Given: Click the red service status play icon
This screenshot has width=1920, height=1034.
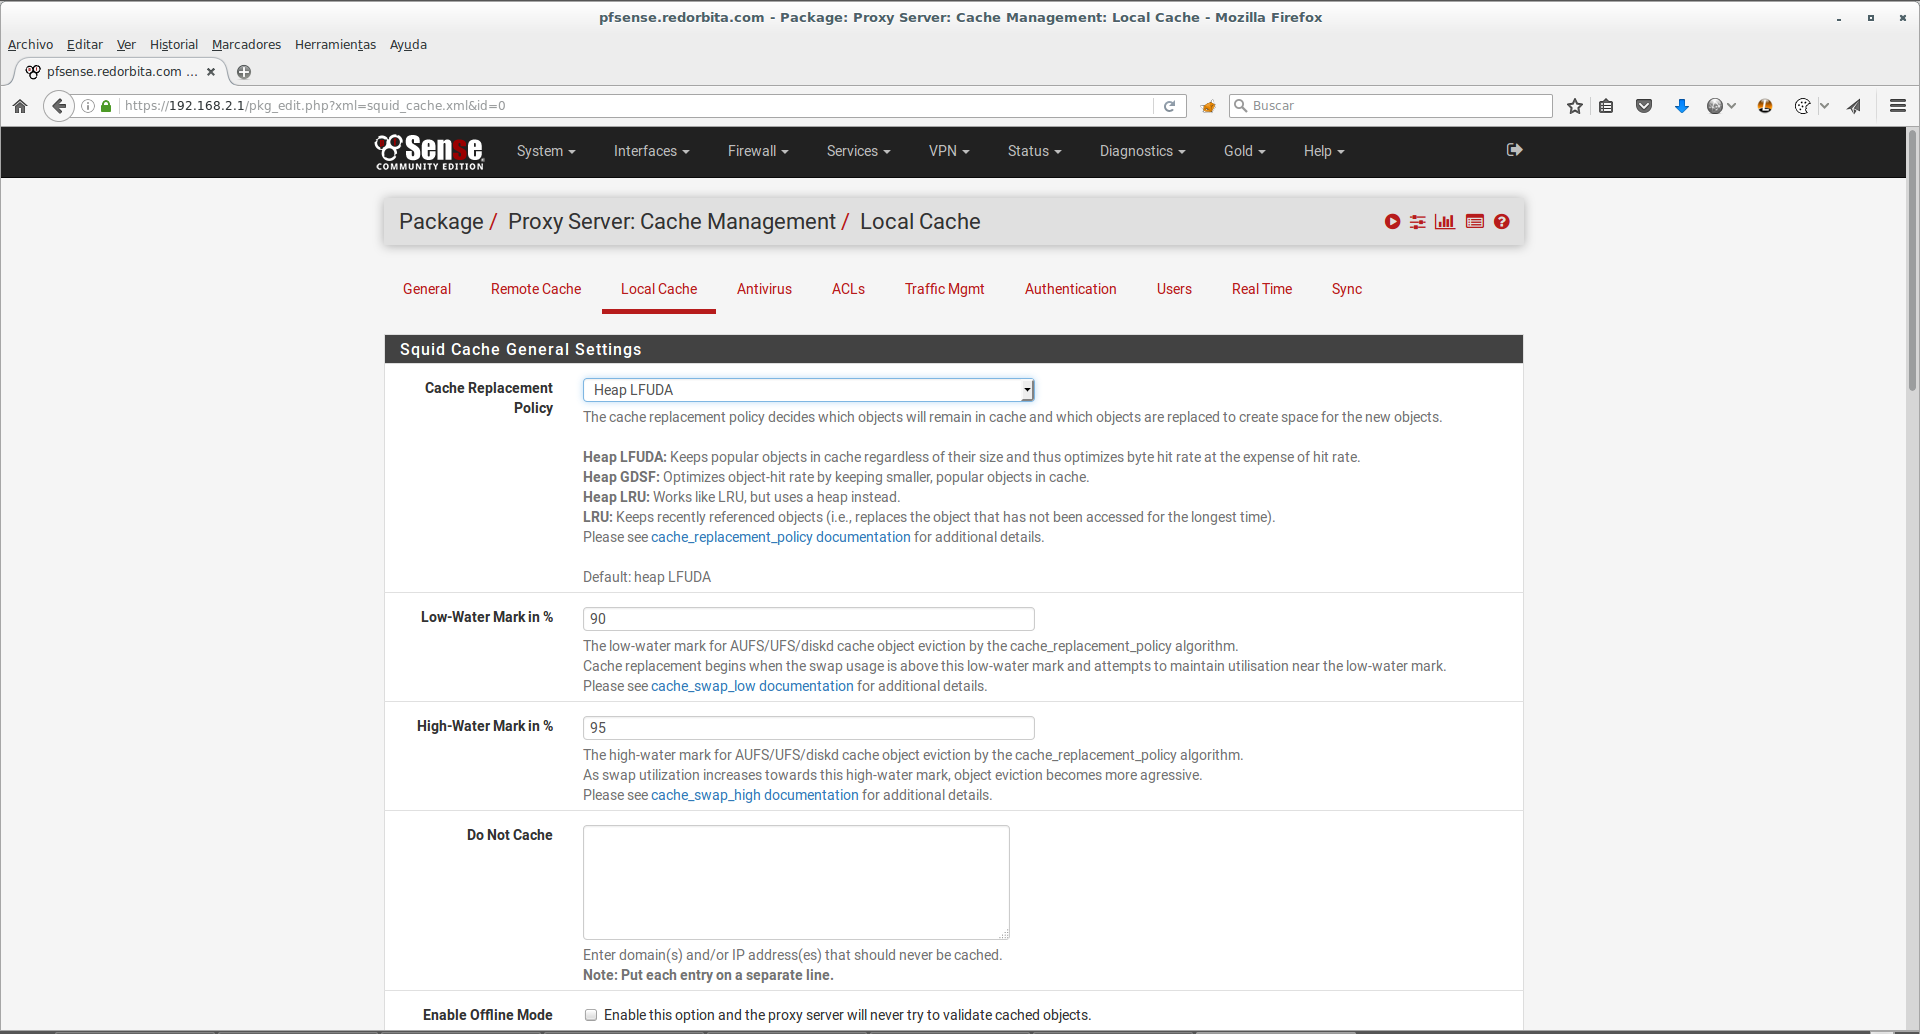Looking at the screenshot, I should tap(1392, 222).
